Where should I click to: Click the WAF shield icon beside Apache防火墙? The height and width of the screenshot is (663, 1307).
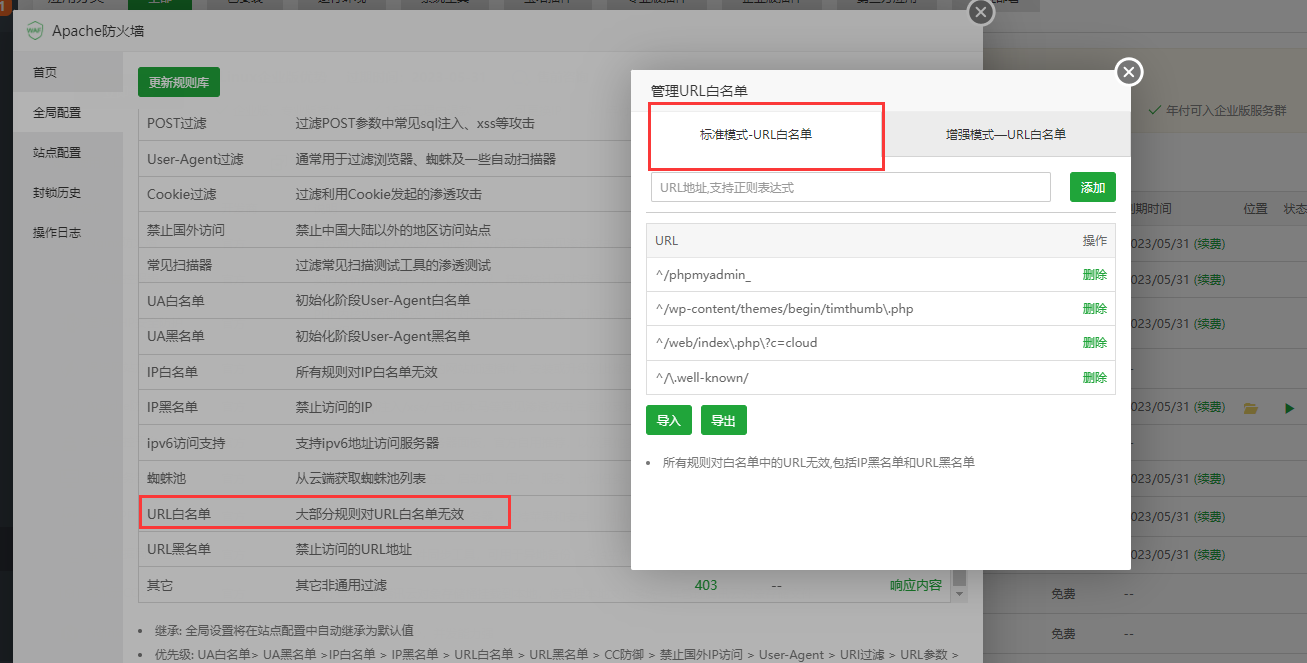[34, 31]
